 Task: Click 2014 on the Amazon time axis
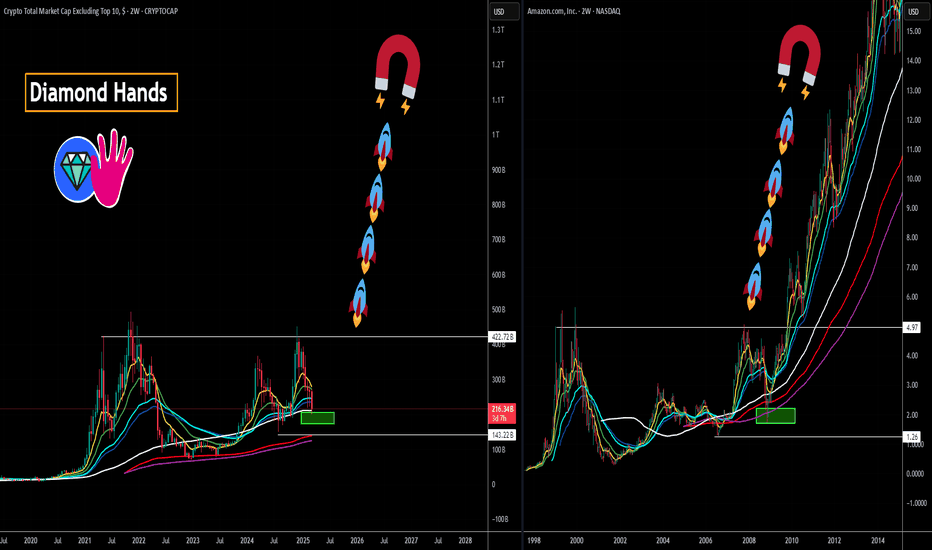pos(878,540)
